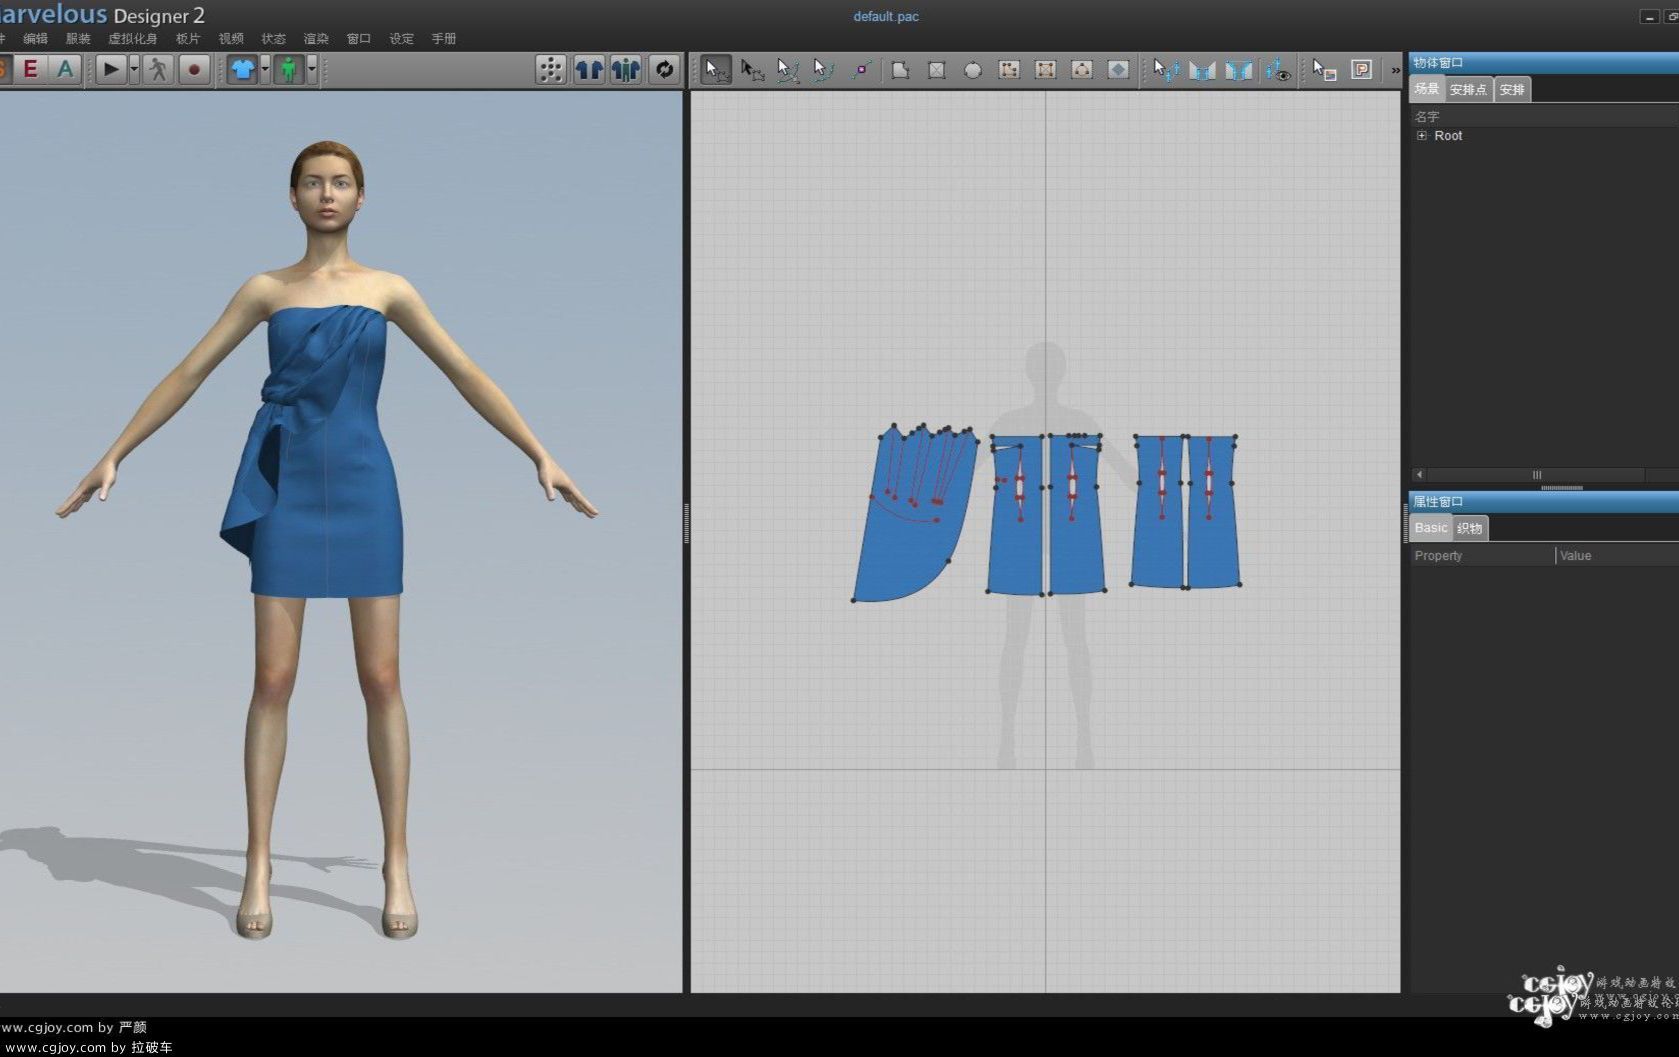Click the garment with avatar arrangement icon

pos(626,69)
